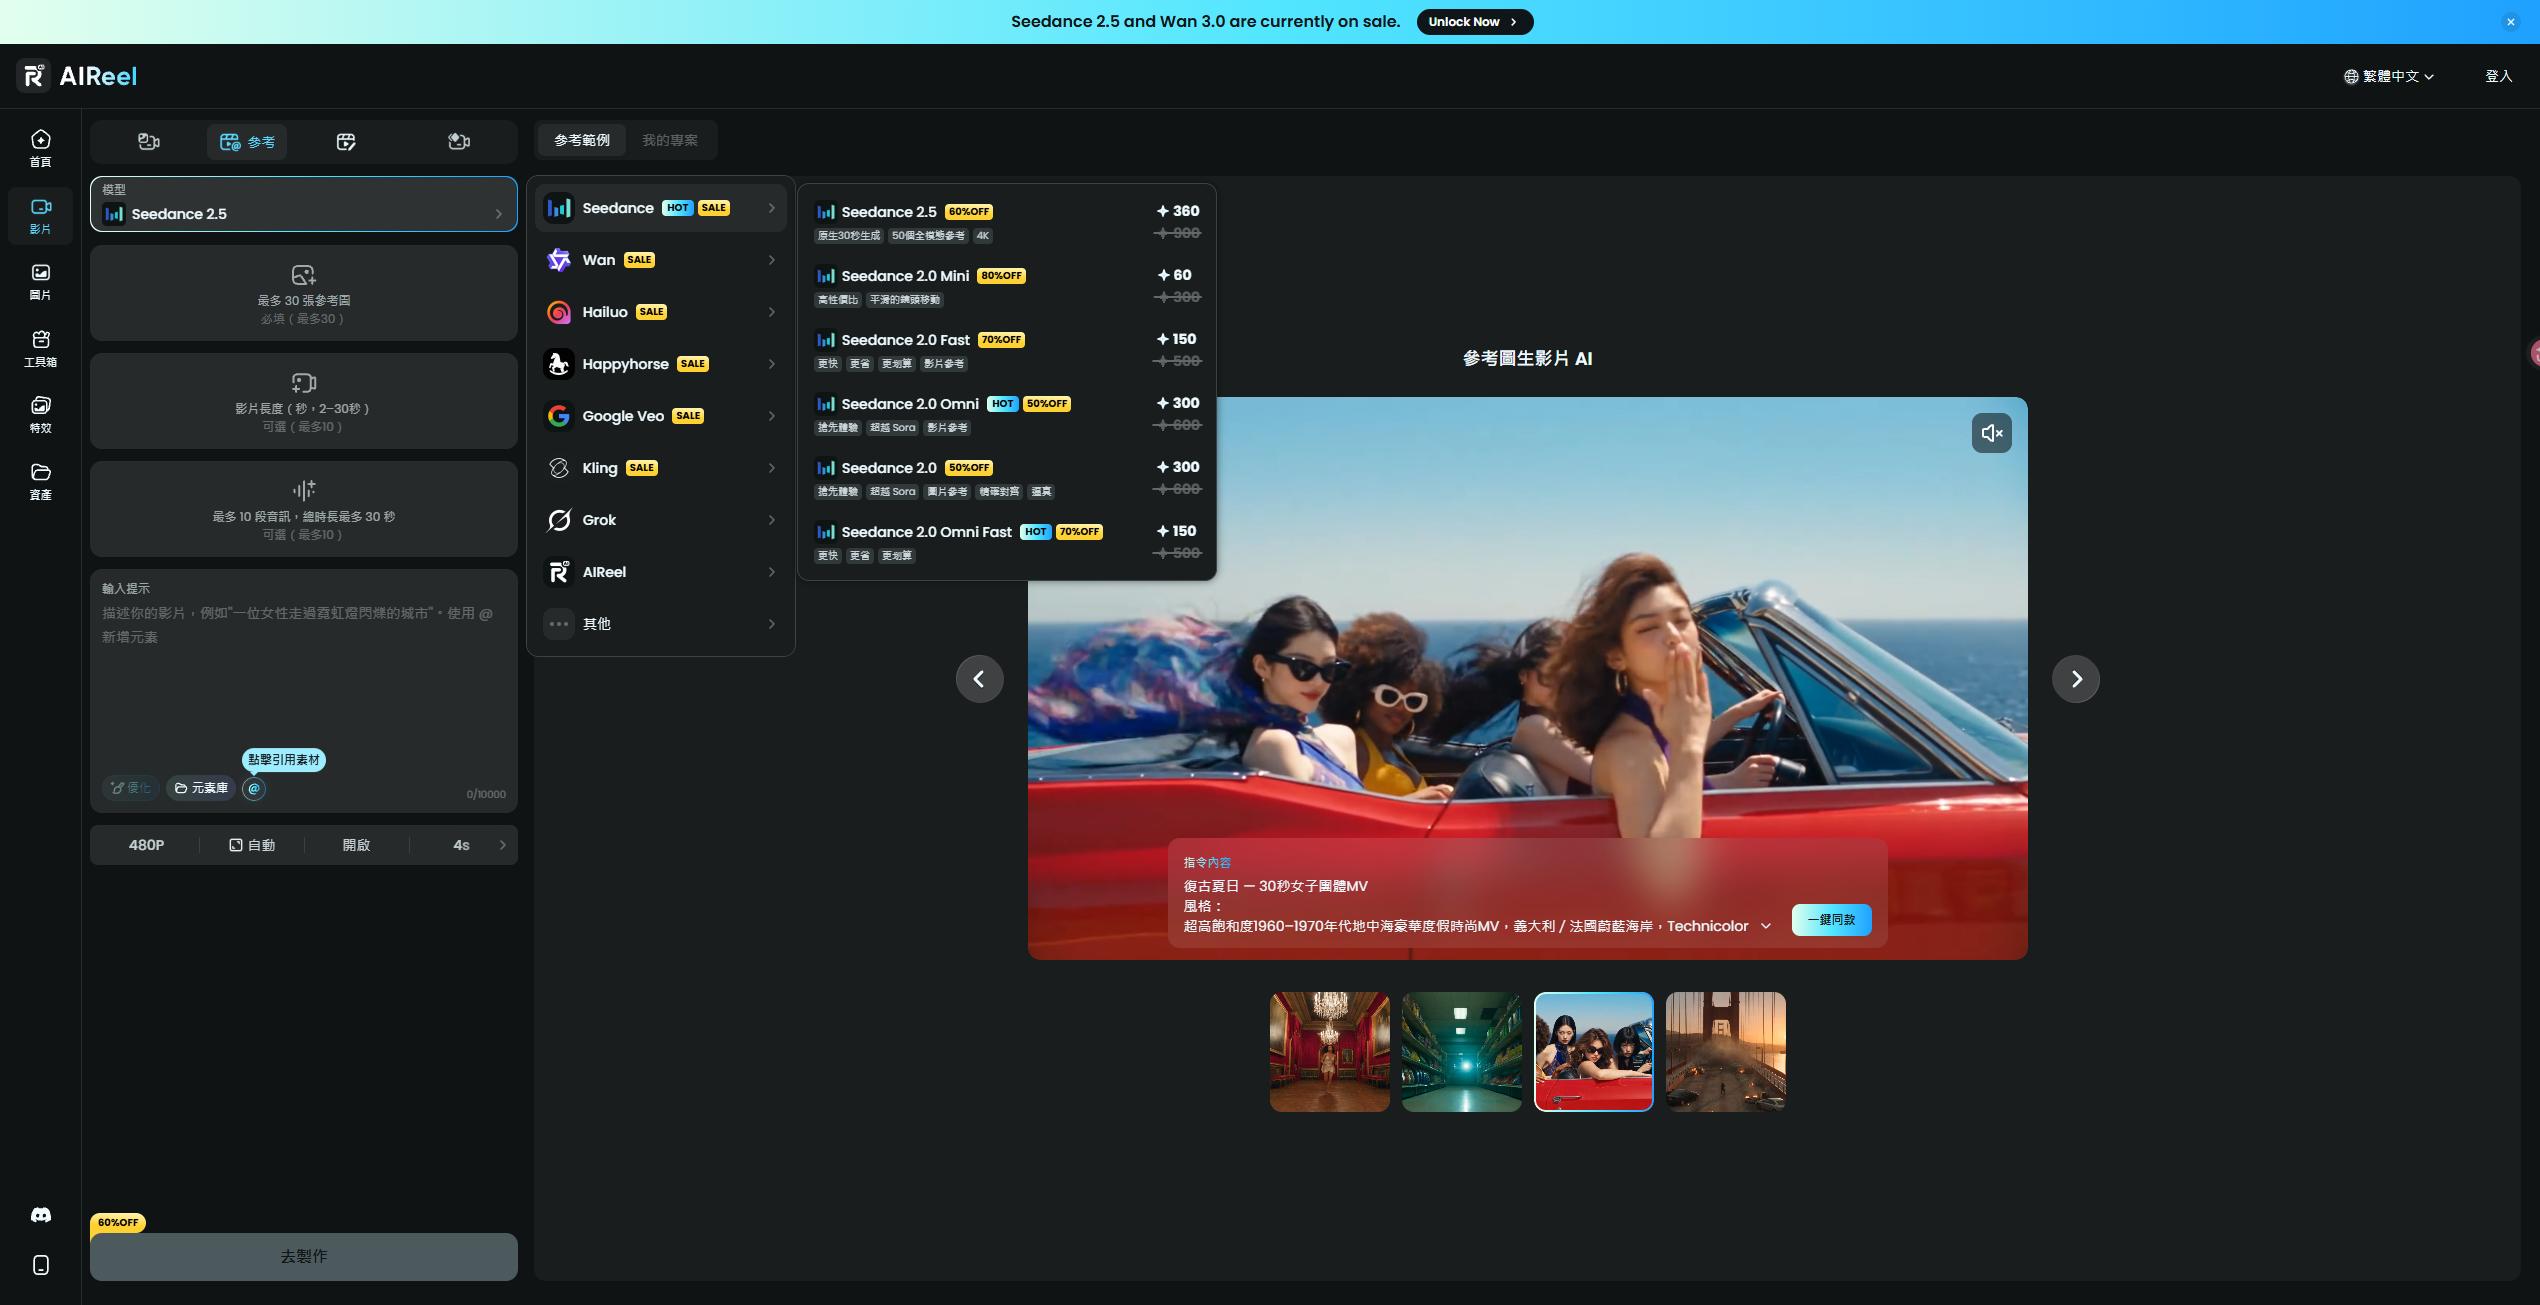
Task: Click the @ reference material icon
Action: tap(254, 788)
